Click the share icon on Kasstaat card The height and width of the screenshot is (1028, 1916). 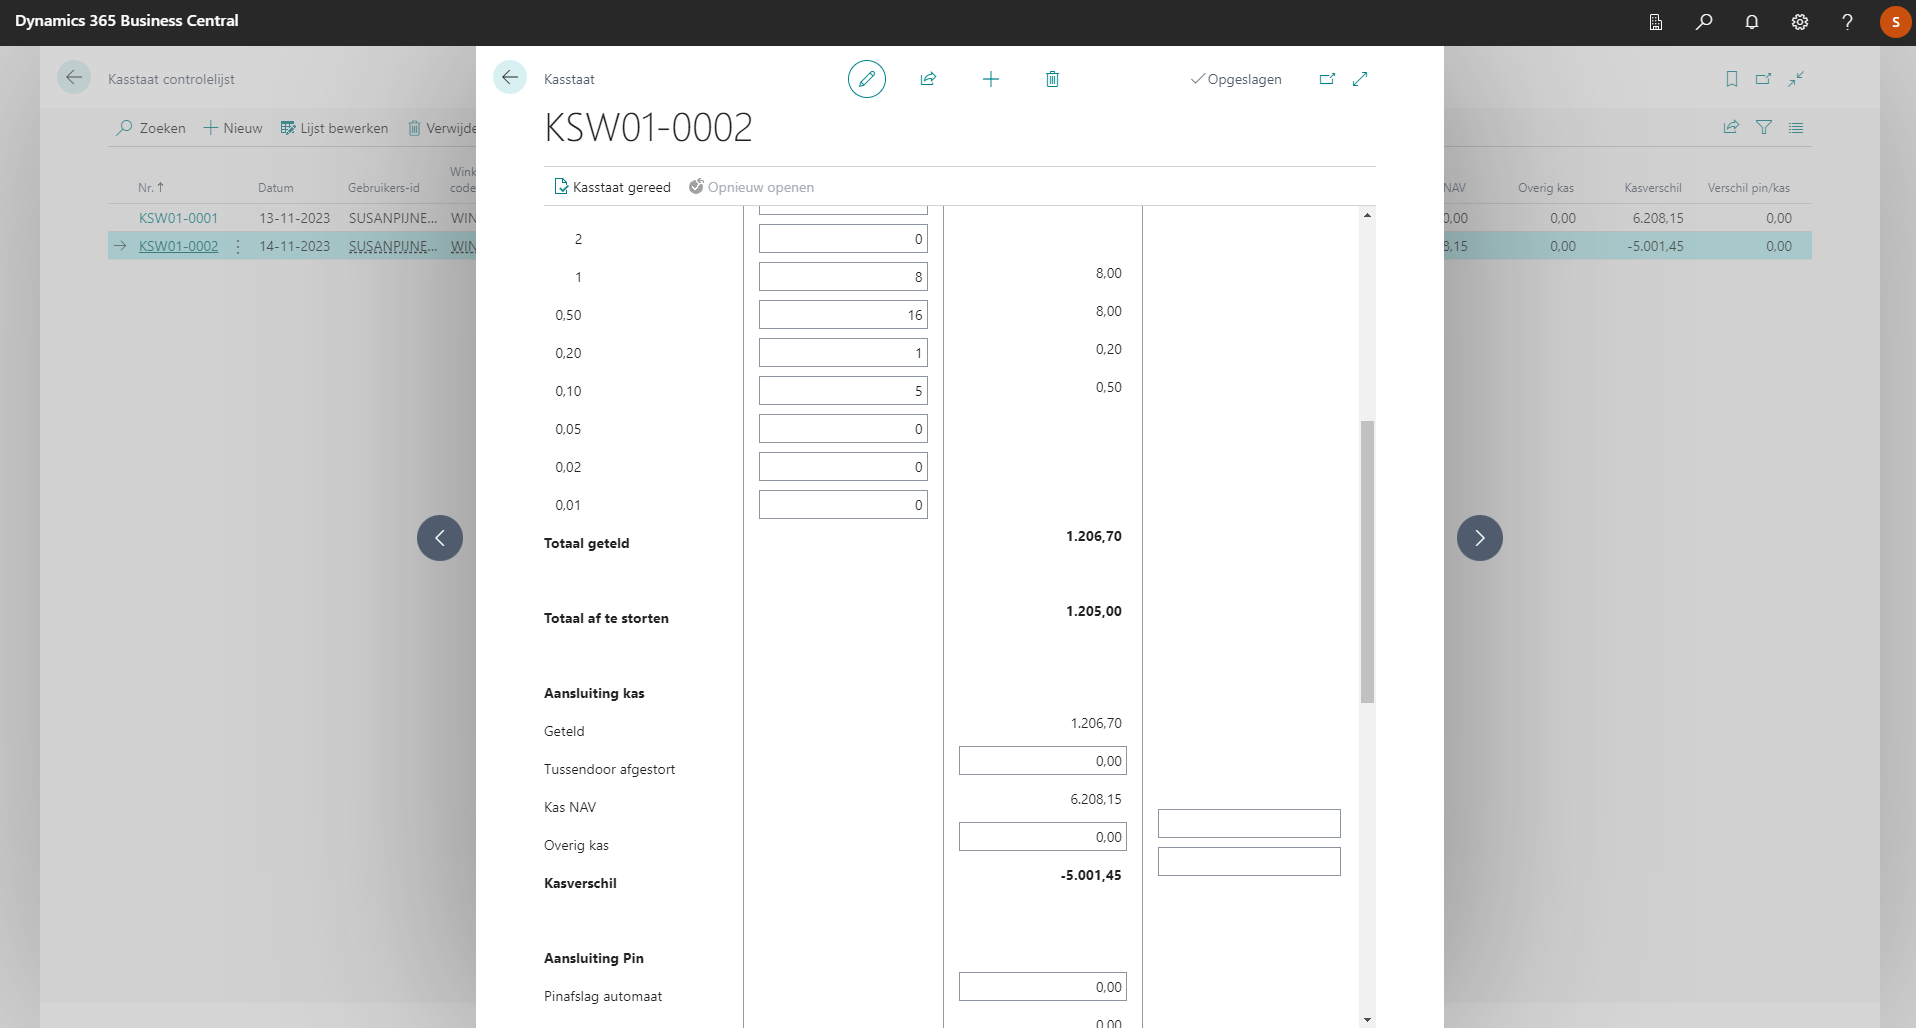(x=928, y=79)
